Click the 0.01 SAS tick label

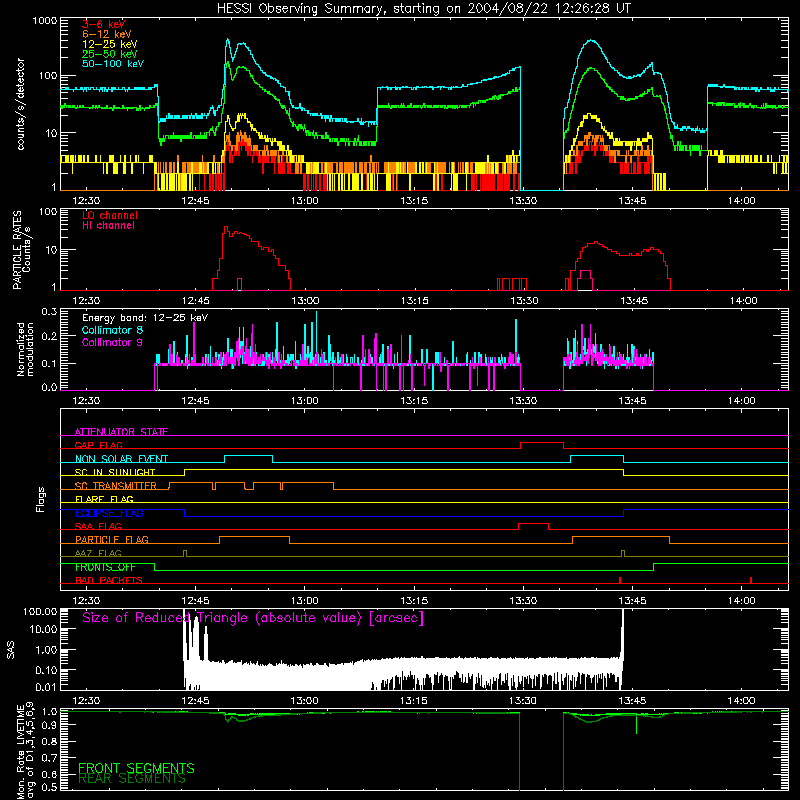click(x=46, y=687)
